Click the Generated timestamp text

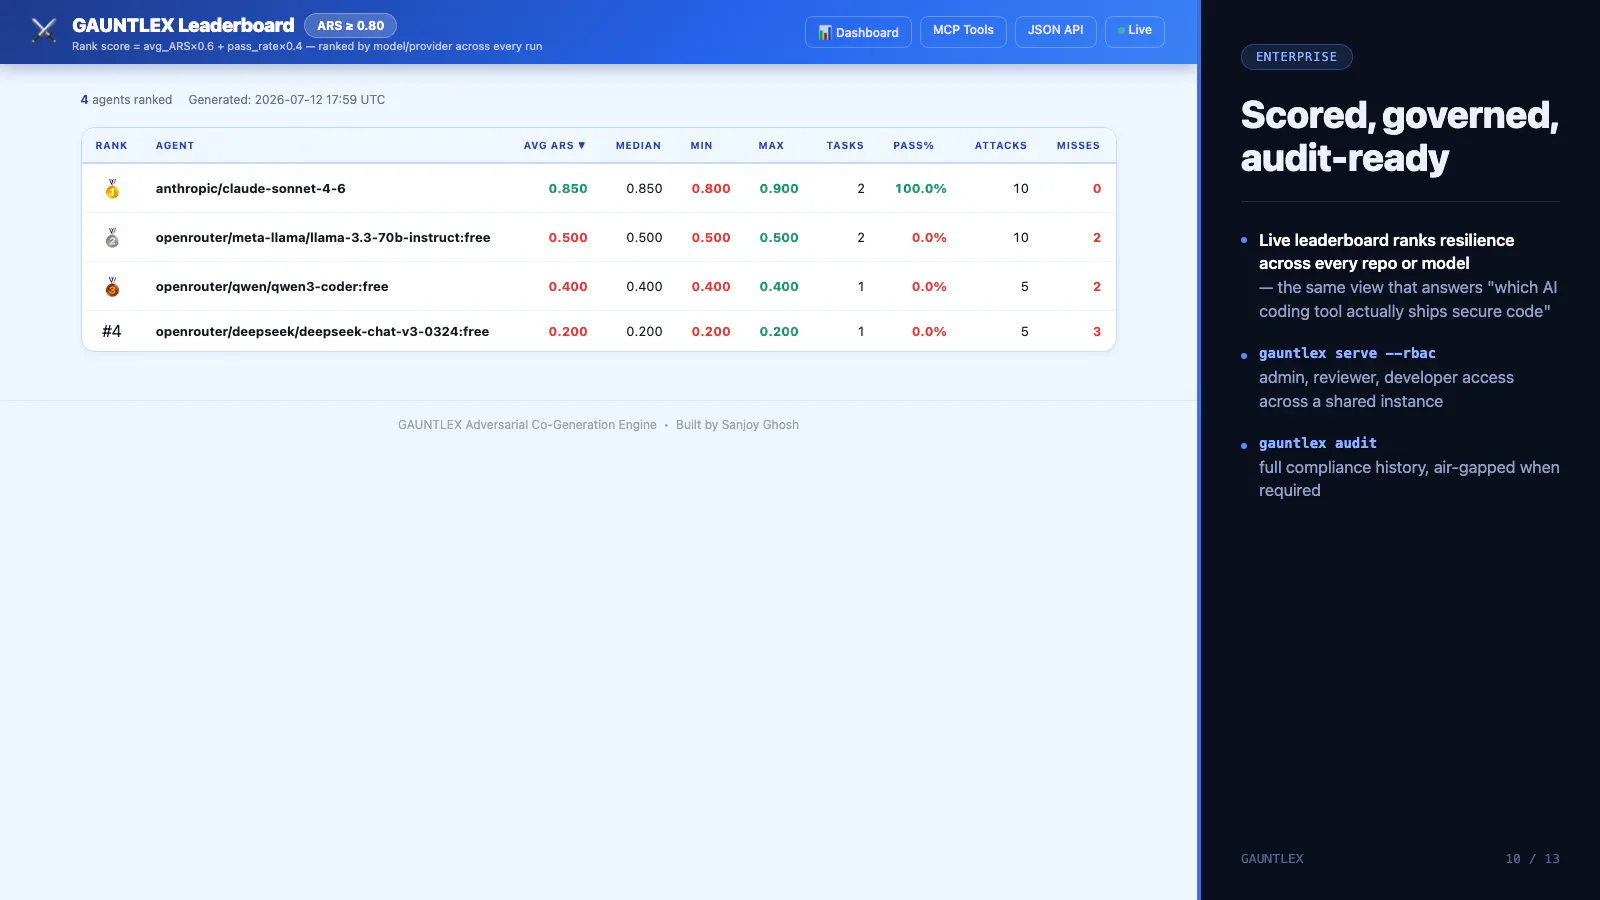287,100
